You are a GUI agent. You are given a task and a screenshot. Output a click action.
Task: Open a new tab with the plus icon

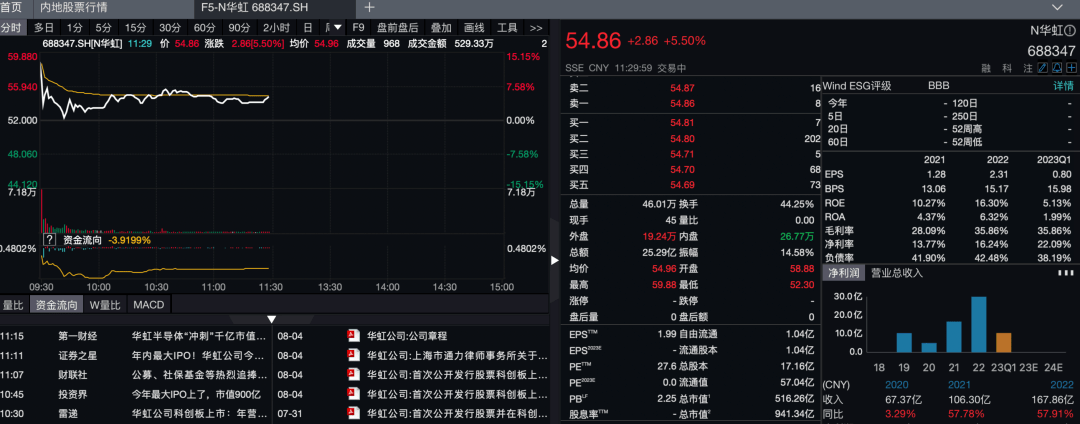tap(369, 8)
